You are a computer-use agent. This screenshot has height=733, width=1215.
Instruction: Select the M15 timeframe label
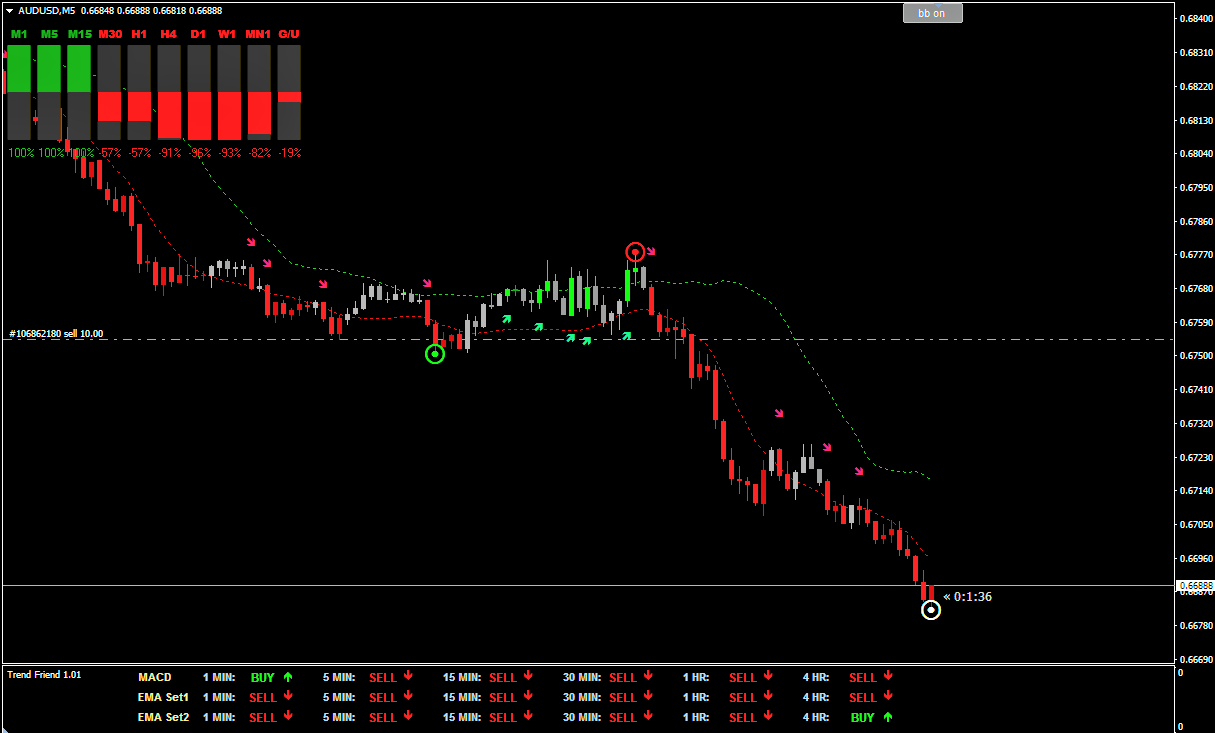point(79,34)
